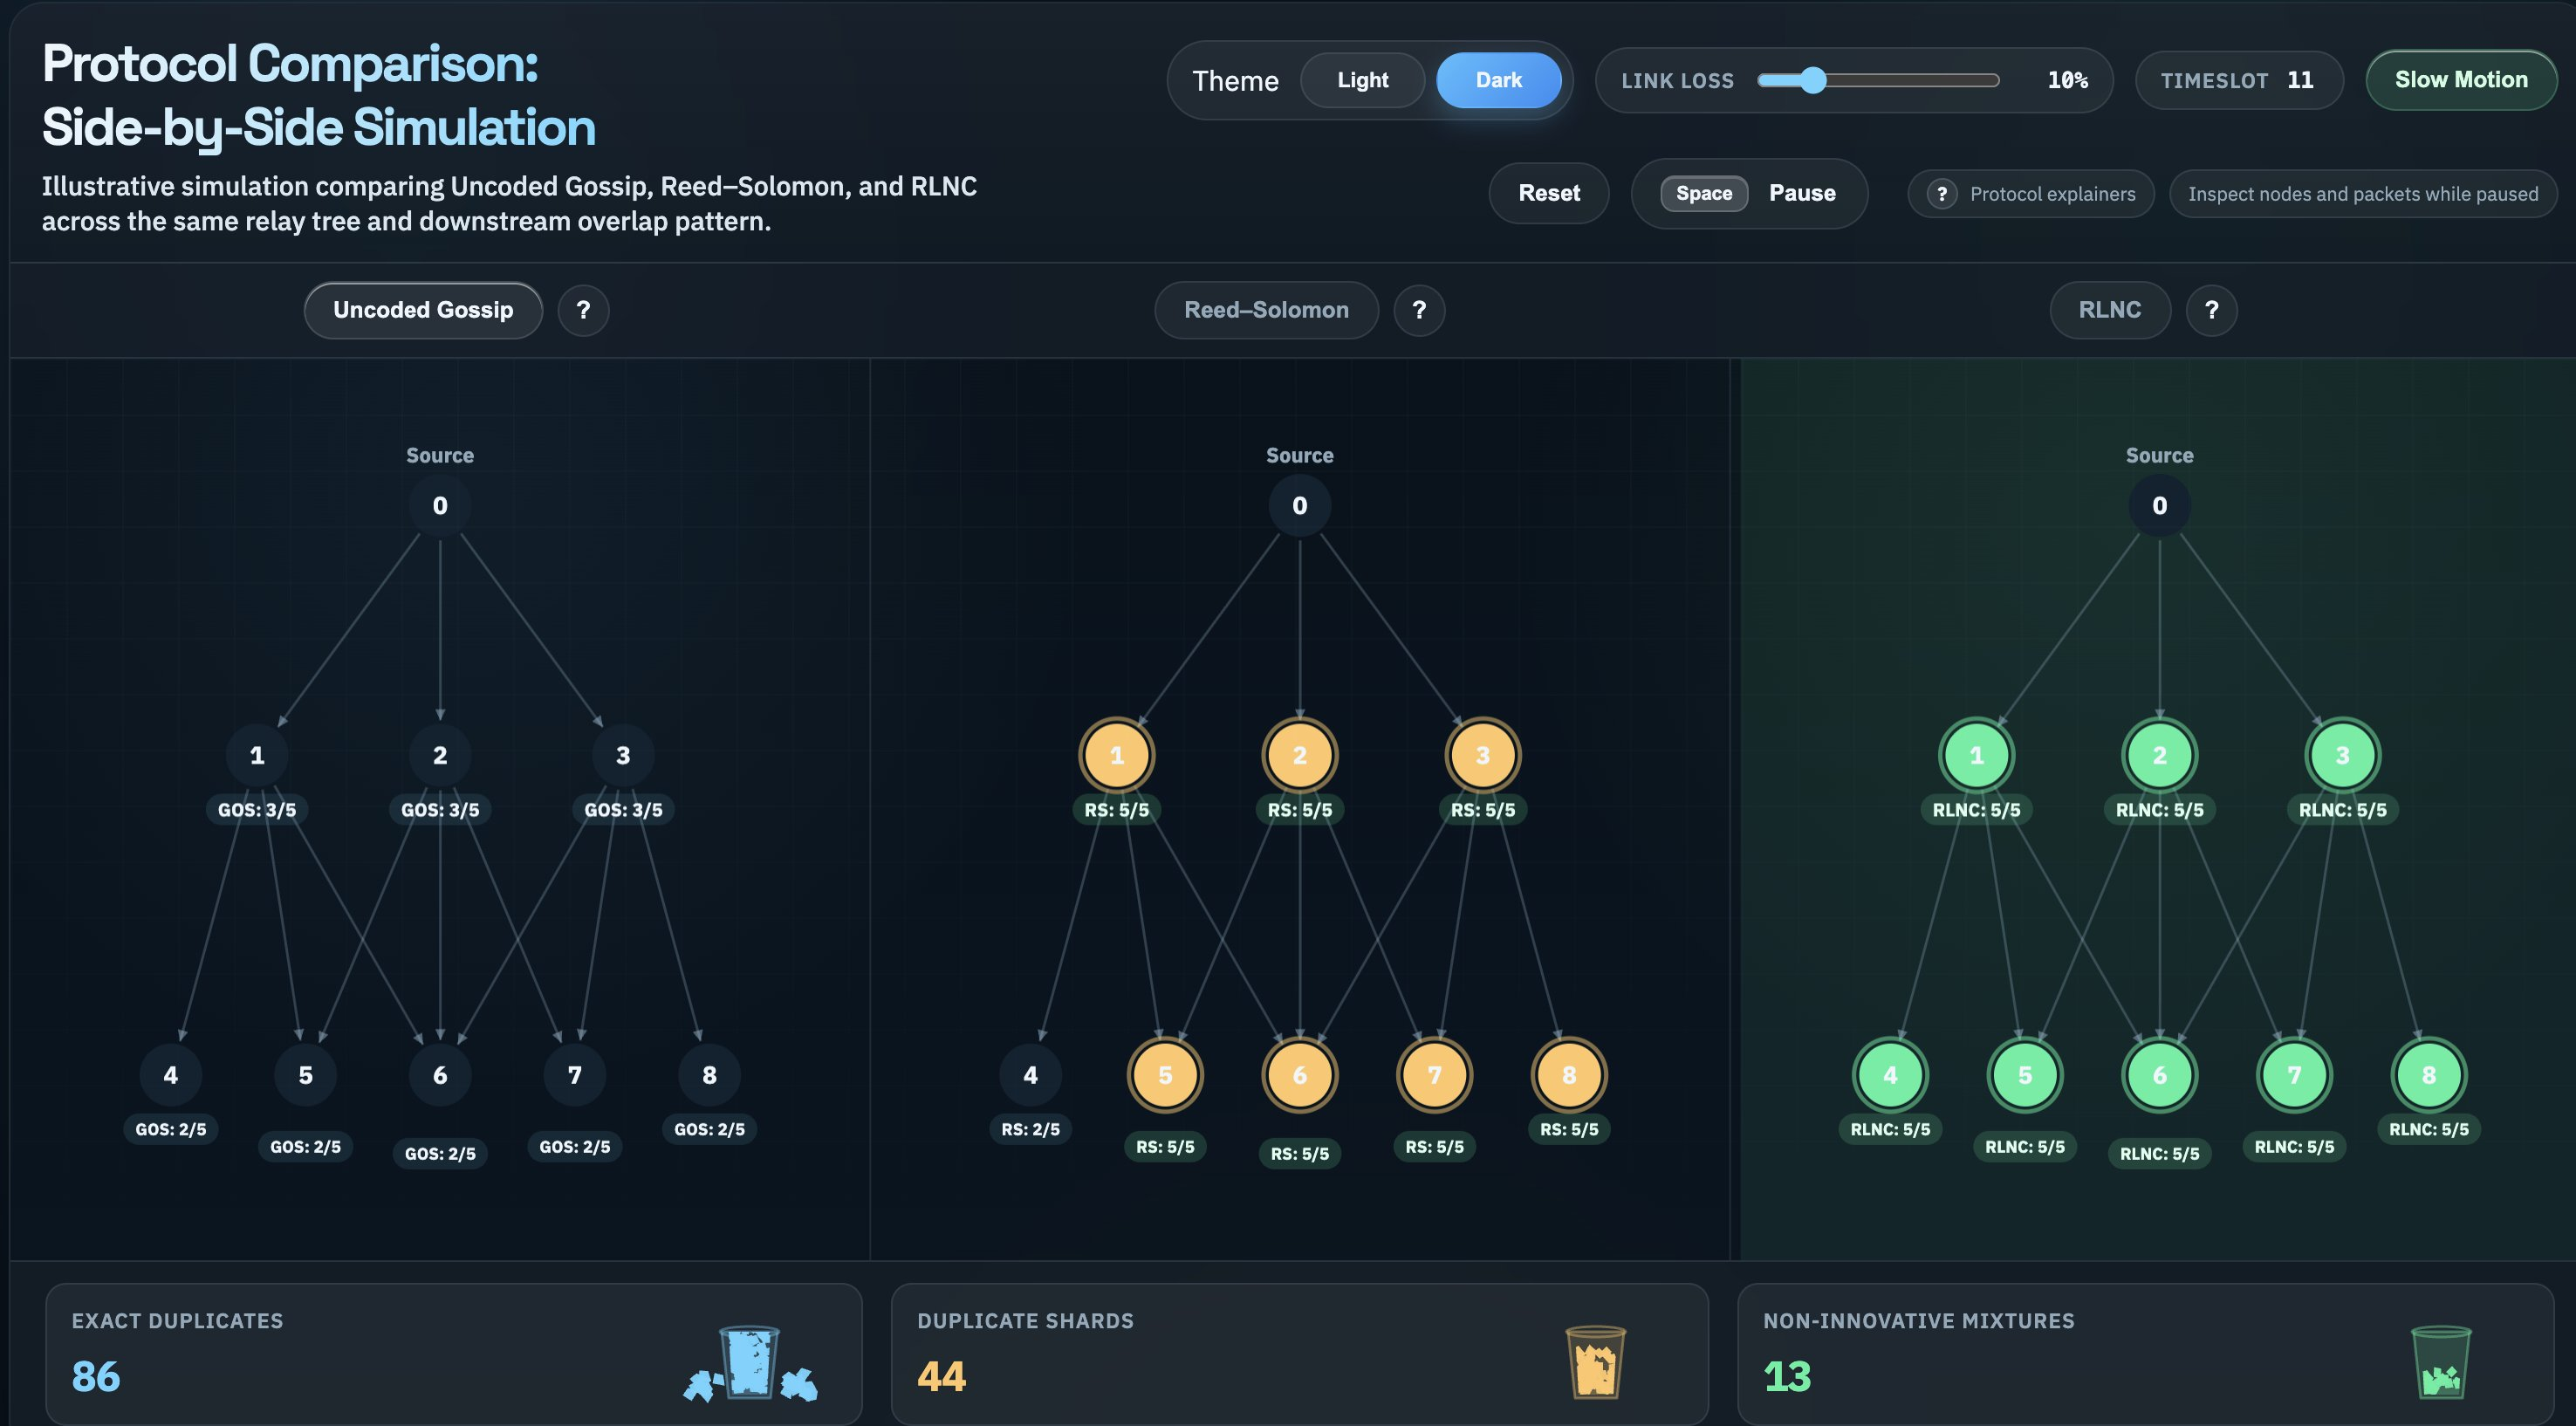Inspect green node 4 in RLNC tree

click(1890, 1075)
